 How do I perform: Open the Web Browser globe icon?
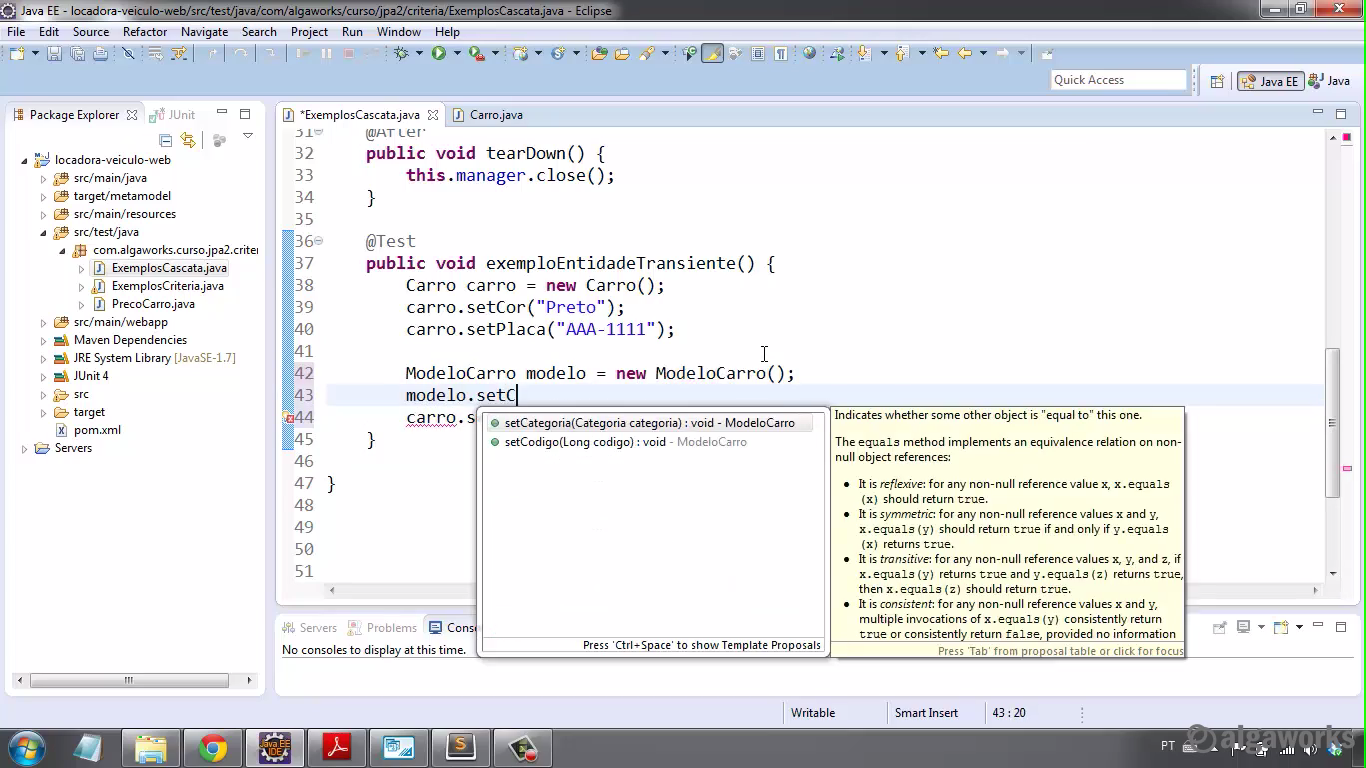coord(810,53)
